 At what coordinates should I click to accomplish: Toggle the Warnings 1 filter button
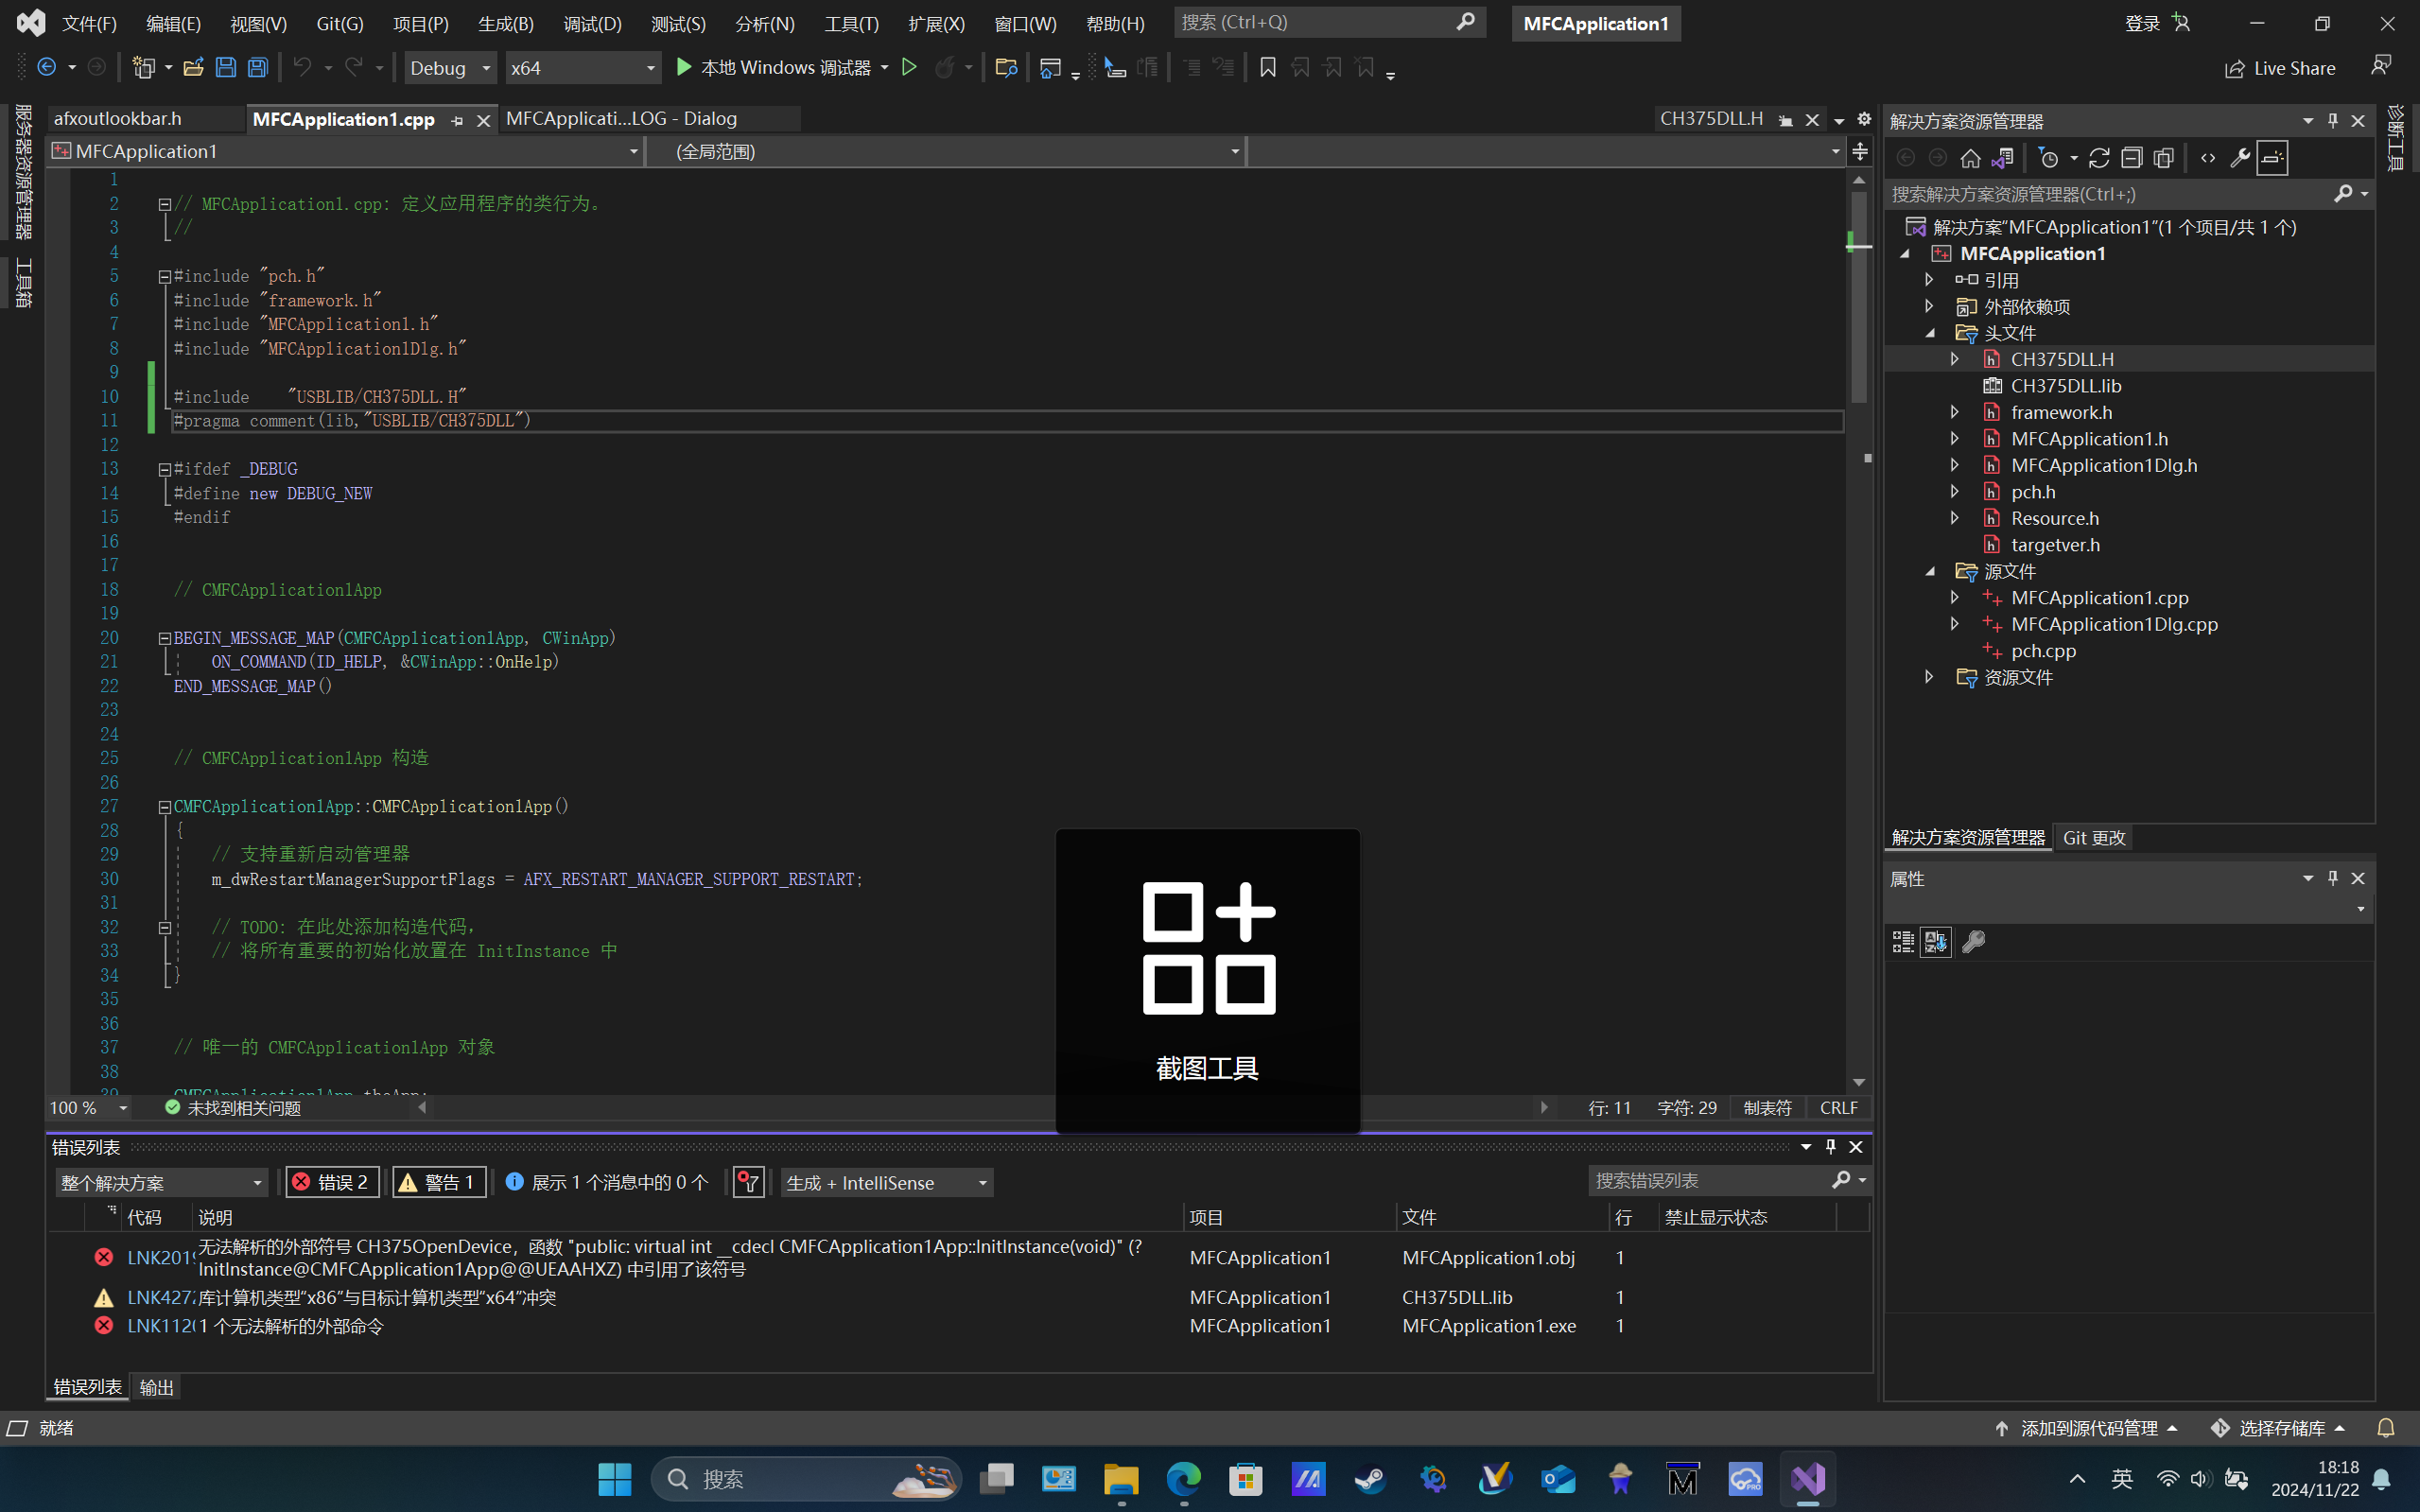[439, 1182]
